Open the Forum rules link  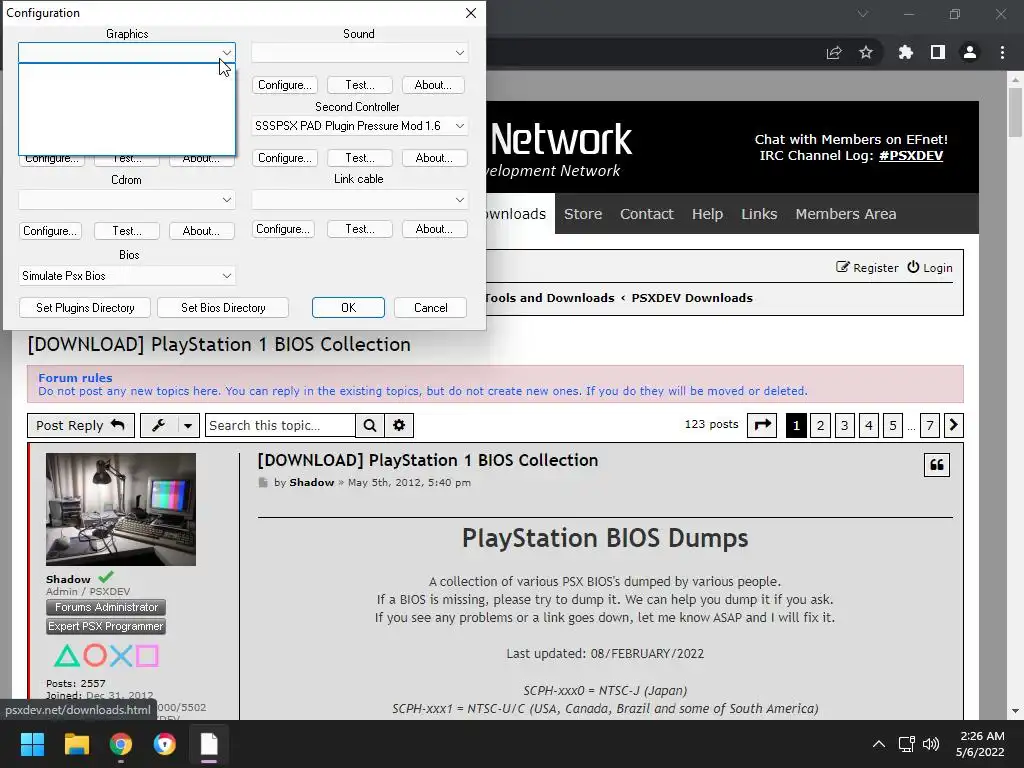(x=75, y=377)
